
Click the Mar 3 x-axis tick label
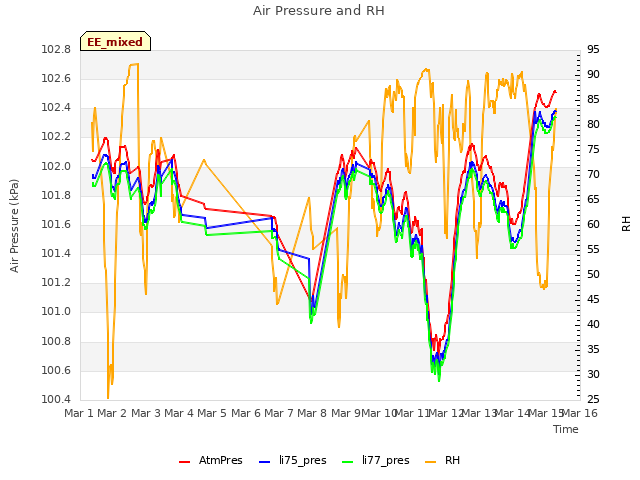(146, 413)
